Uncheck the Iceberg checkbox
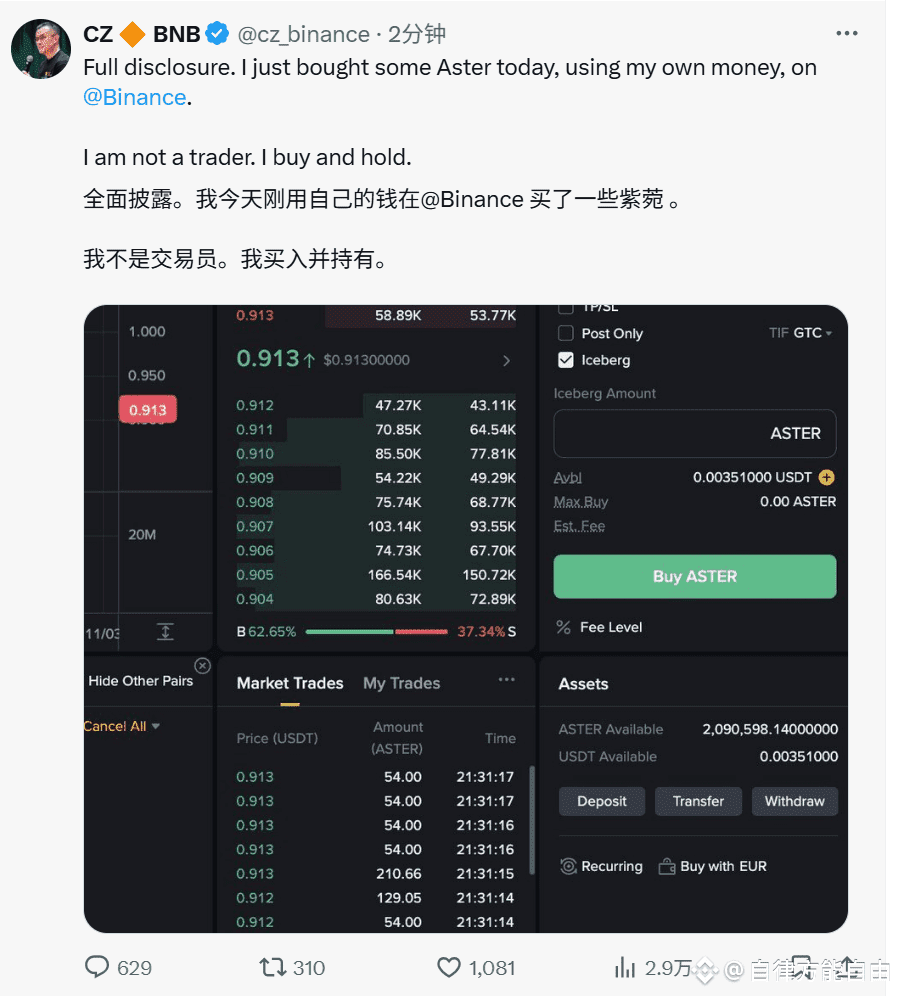The image size is (900, 996). click(565, 360)
